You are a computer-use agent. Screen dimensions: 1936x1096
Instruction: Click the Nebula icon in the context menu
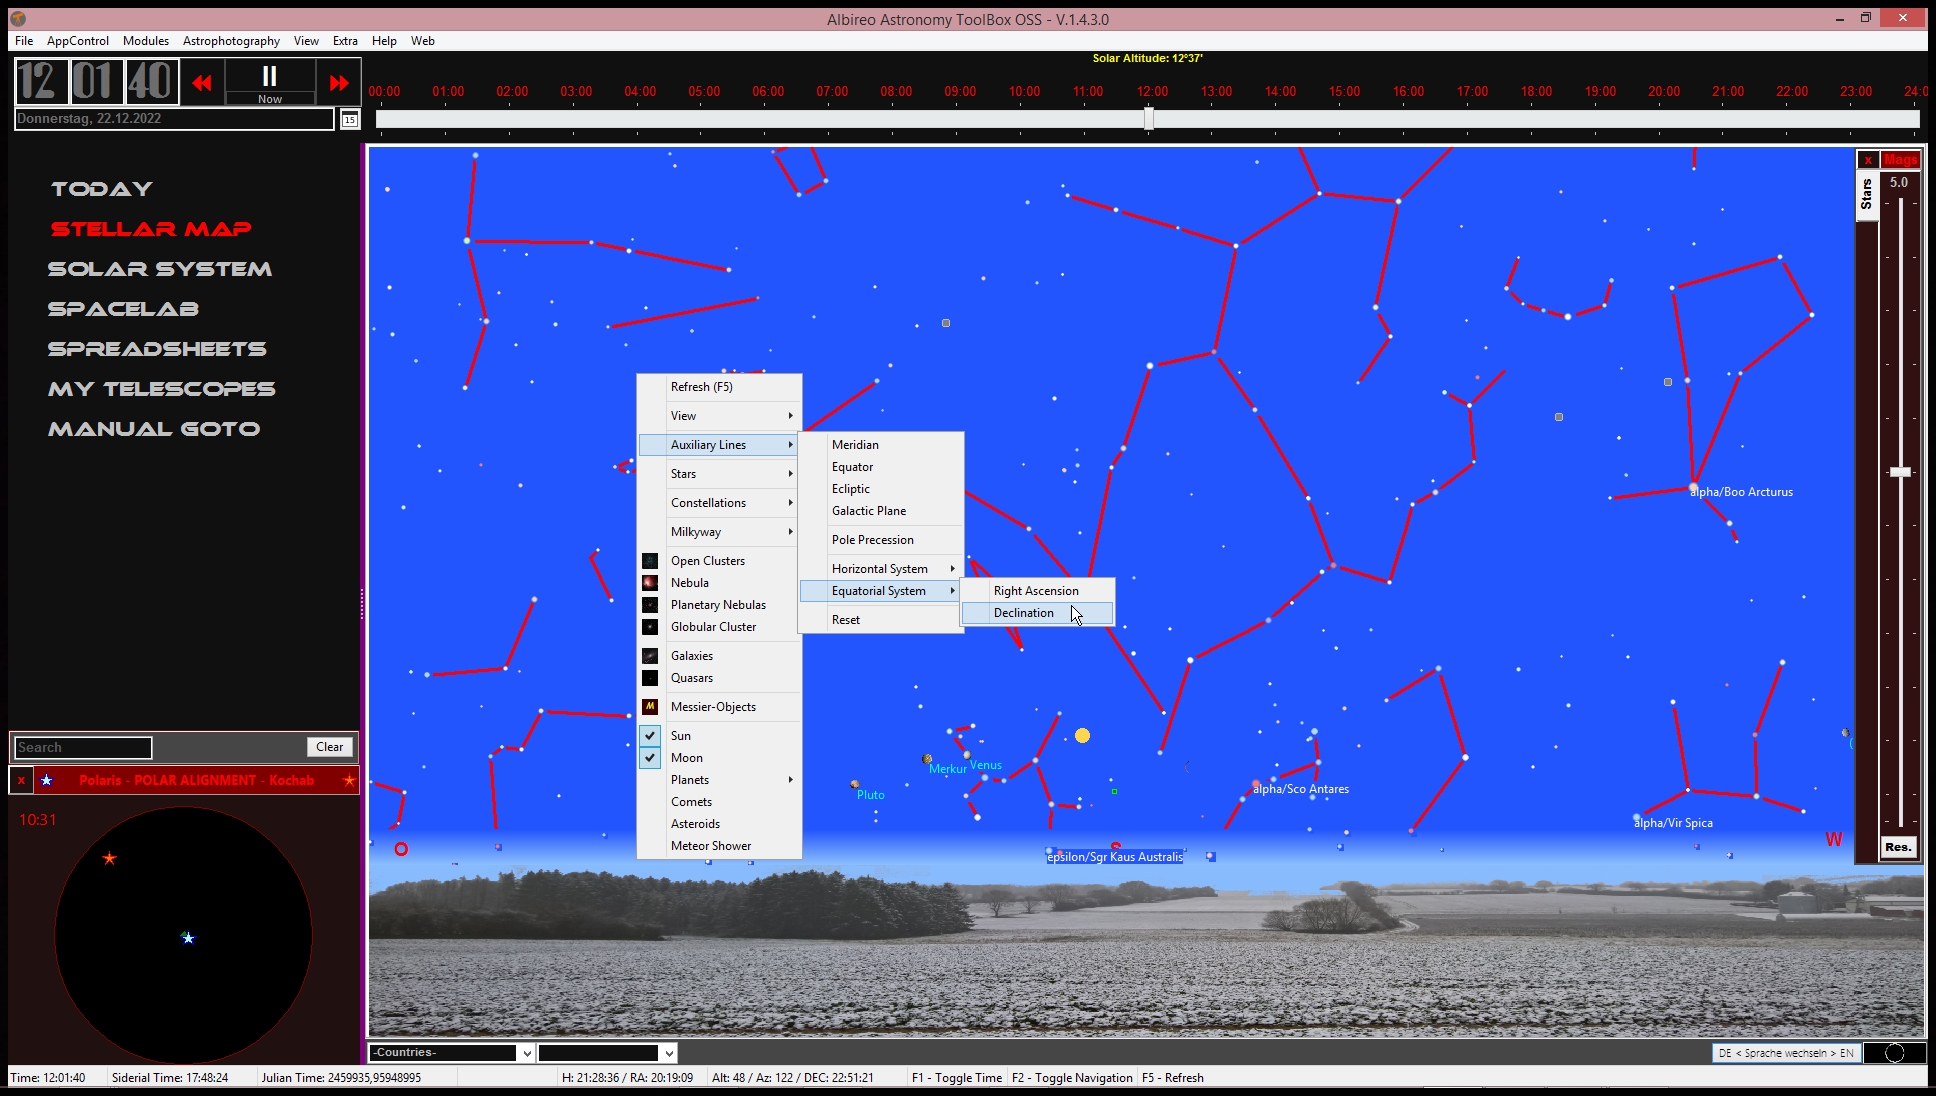[650, 583]
